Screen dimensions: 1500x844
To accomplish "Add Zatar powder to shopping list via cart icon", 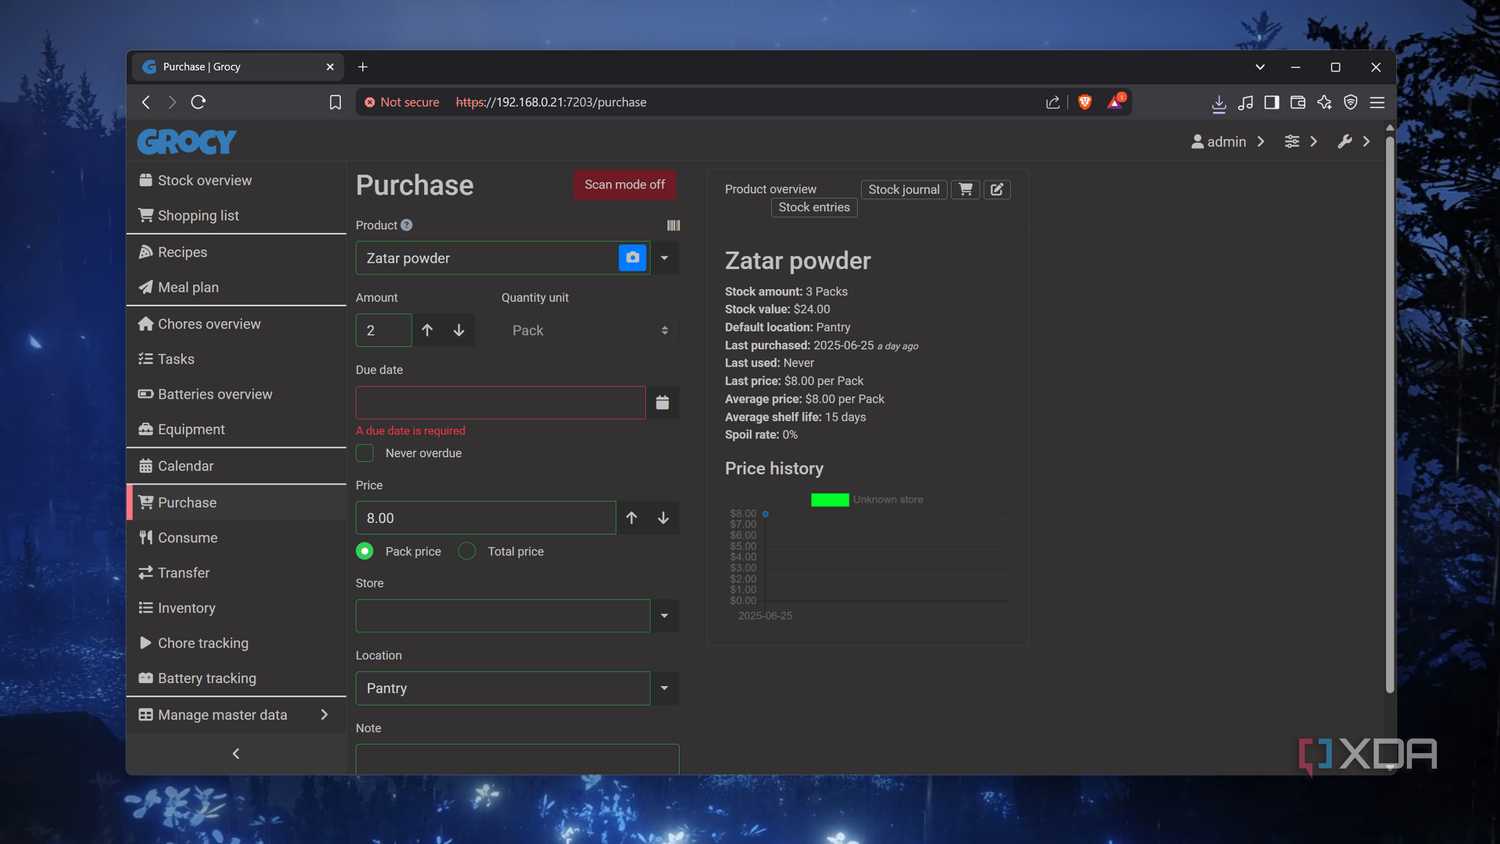I will 965,189.
